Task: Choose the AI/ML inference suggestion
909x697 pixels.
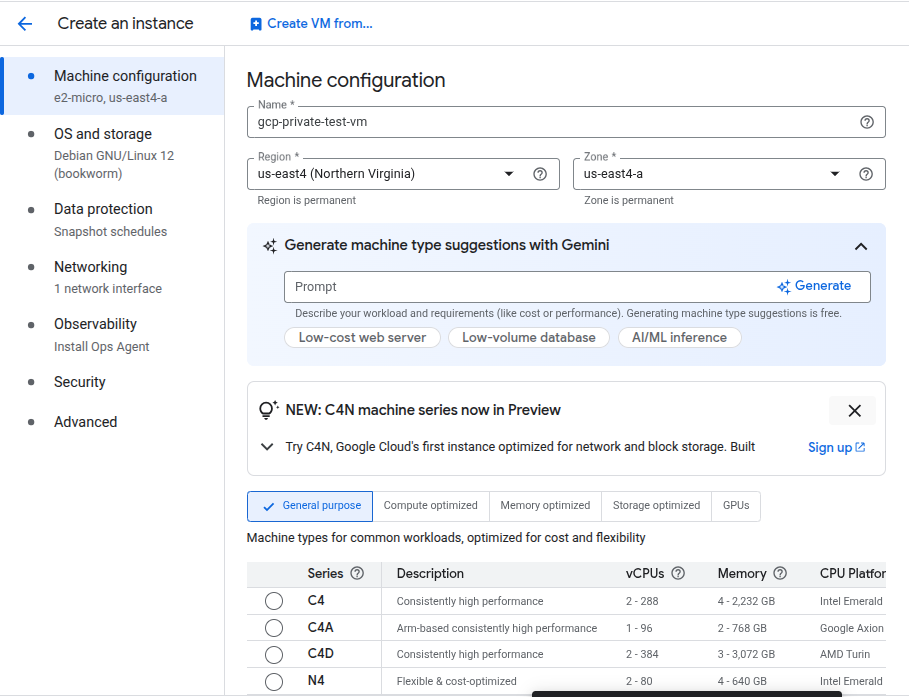Action: (x=679, y=337)
